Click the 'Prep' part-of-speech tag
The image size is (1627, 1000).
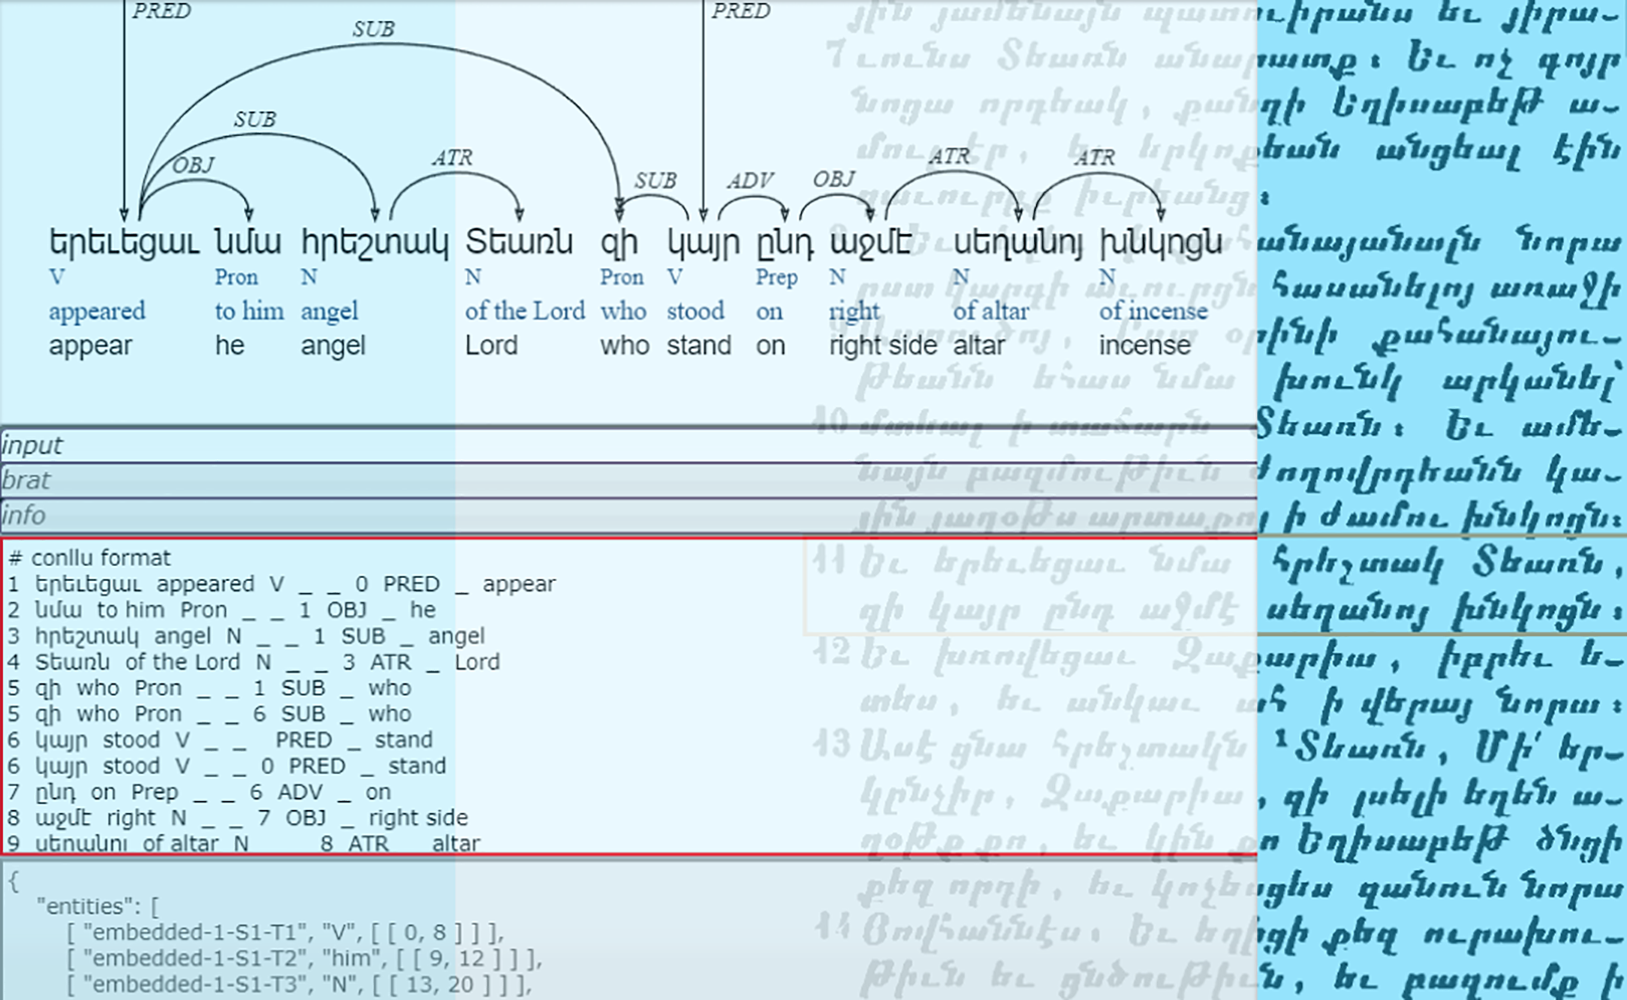click(776, 277)
